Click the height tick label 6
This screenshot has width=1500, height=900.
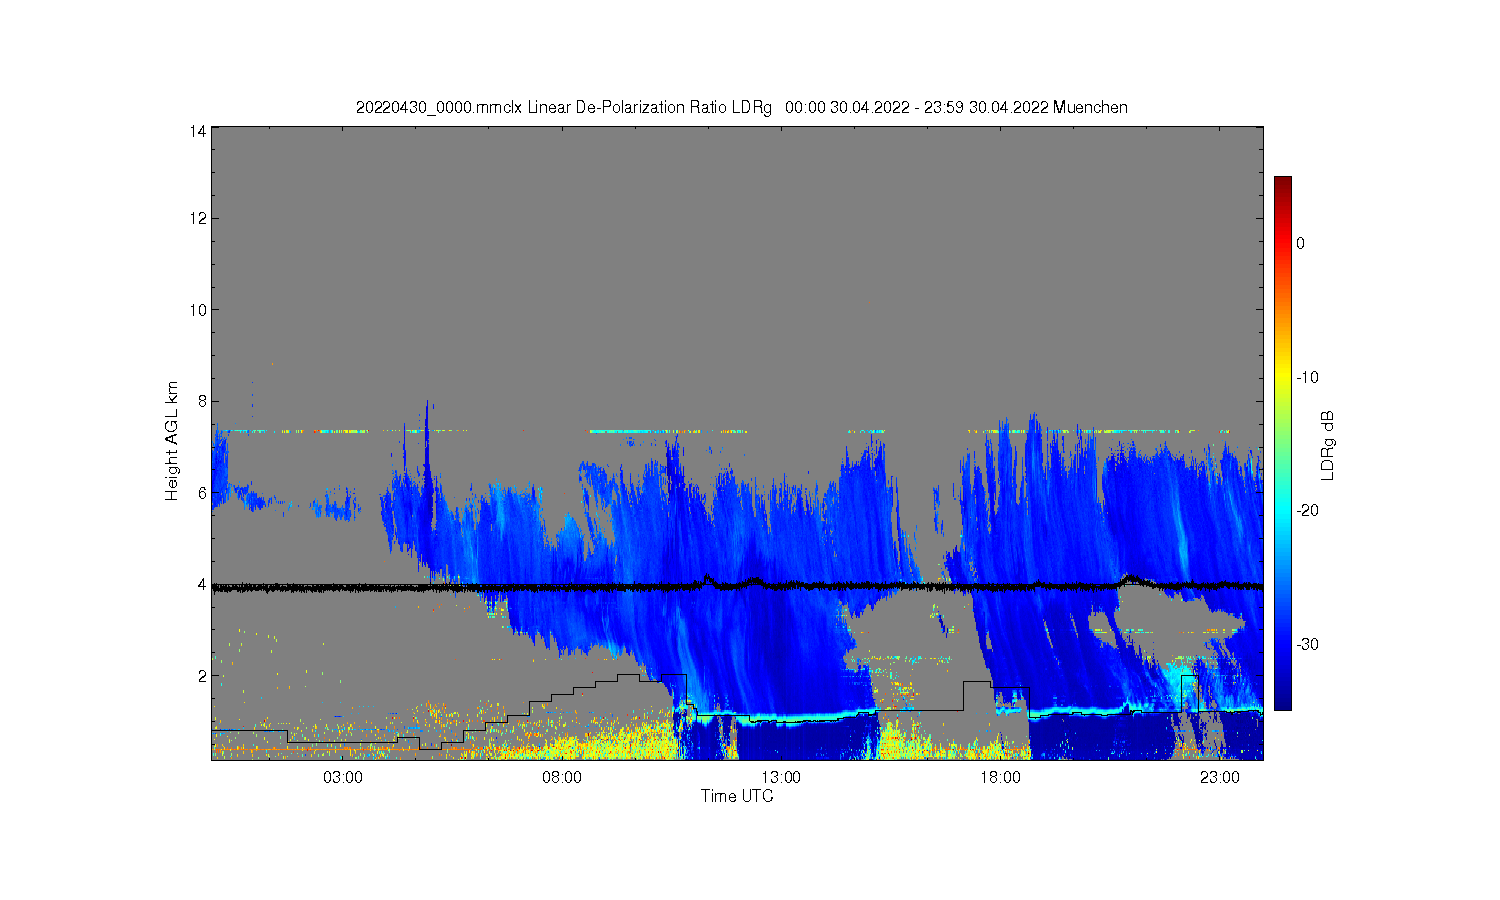[x=202, y=493]
